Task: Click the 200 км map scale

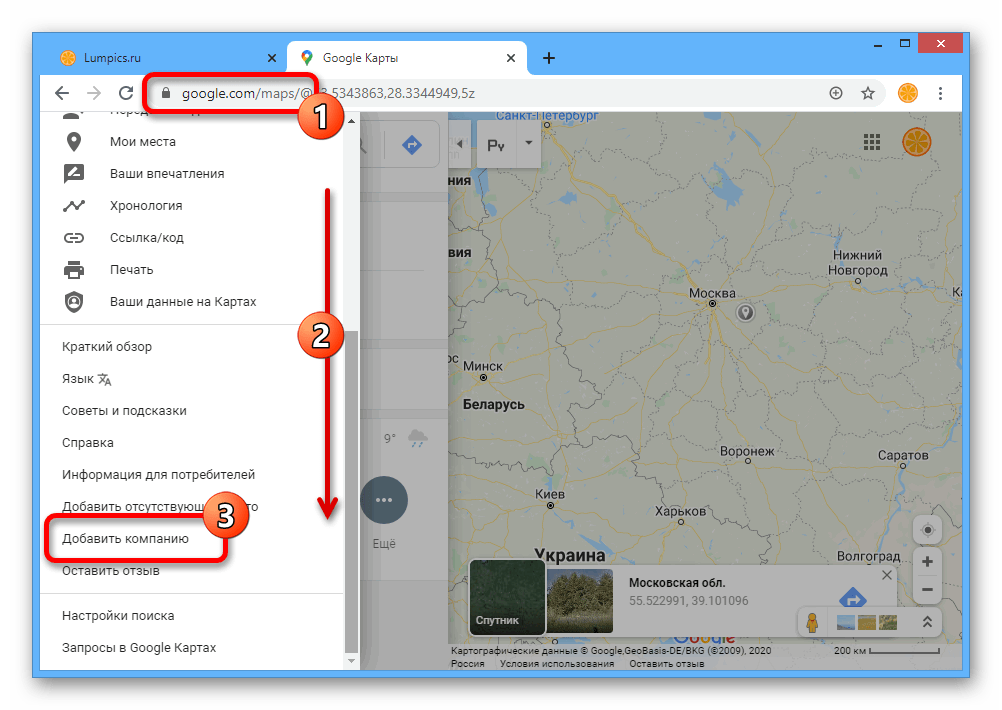Action: [886, 651]
